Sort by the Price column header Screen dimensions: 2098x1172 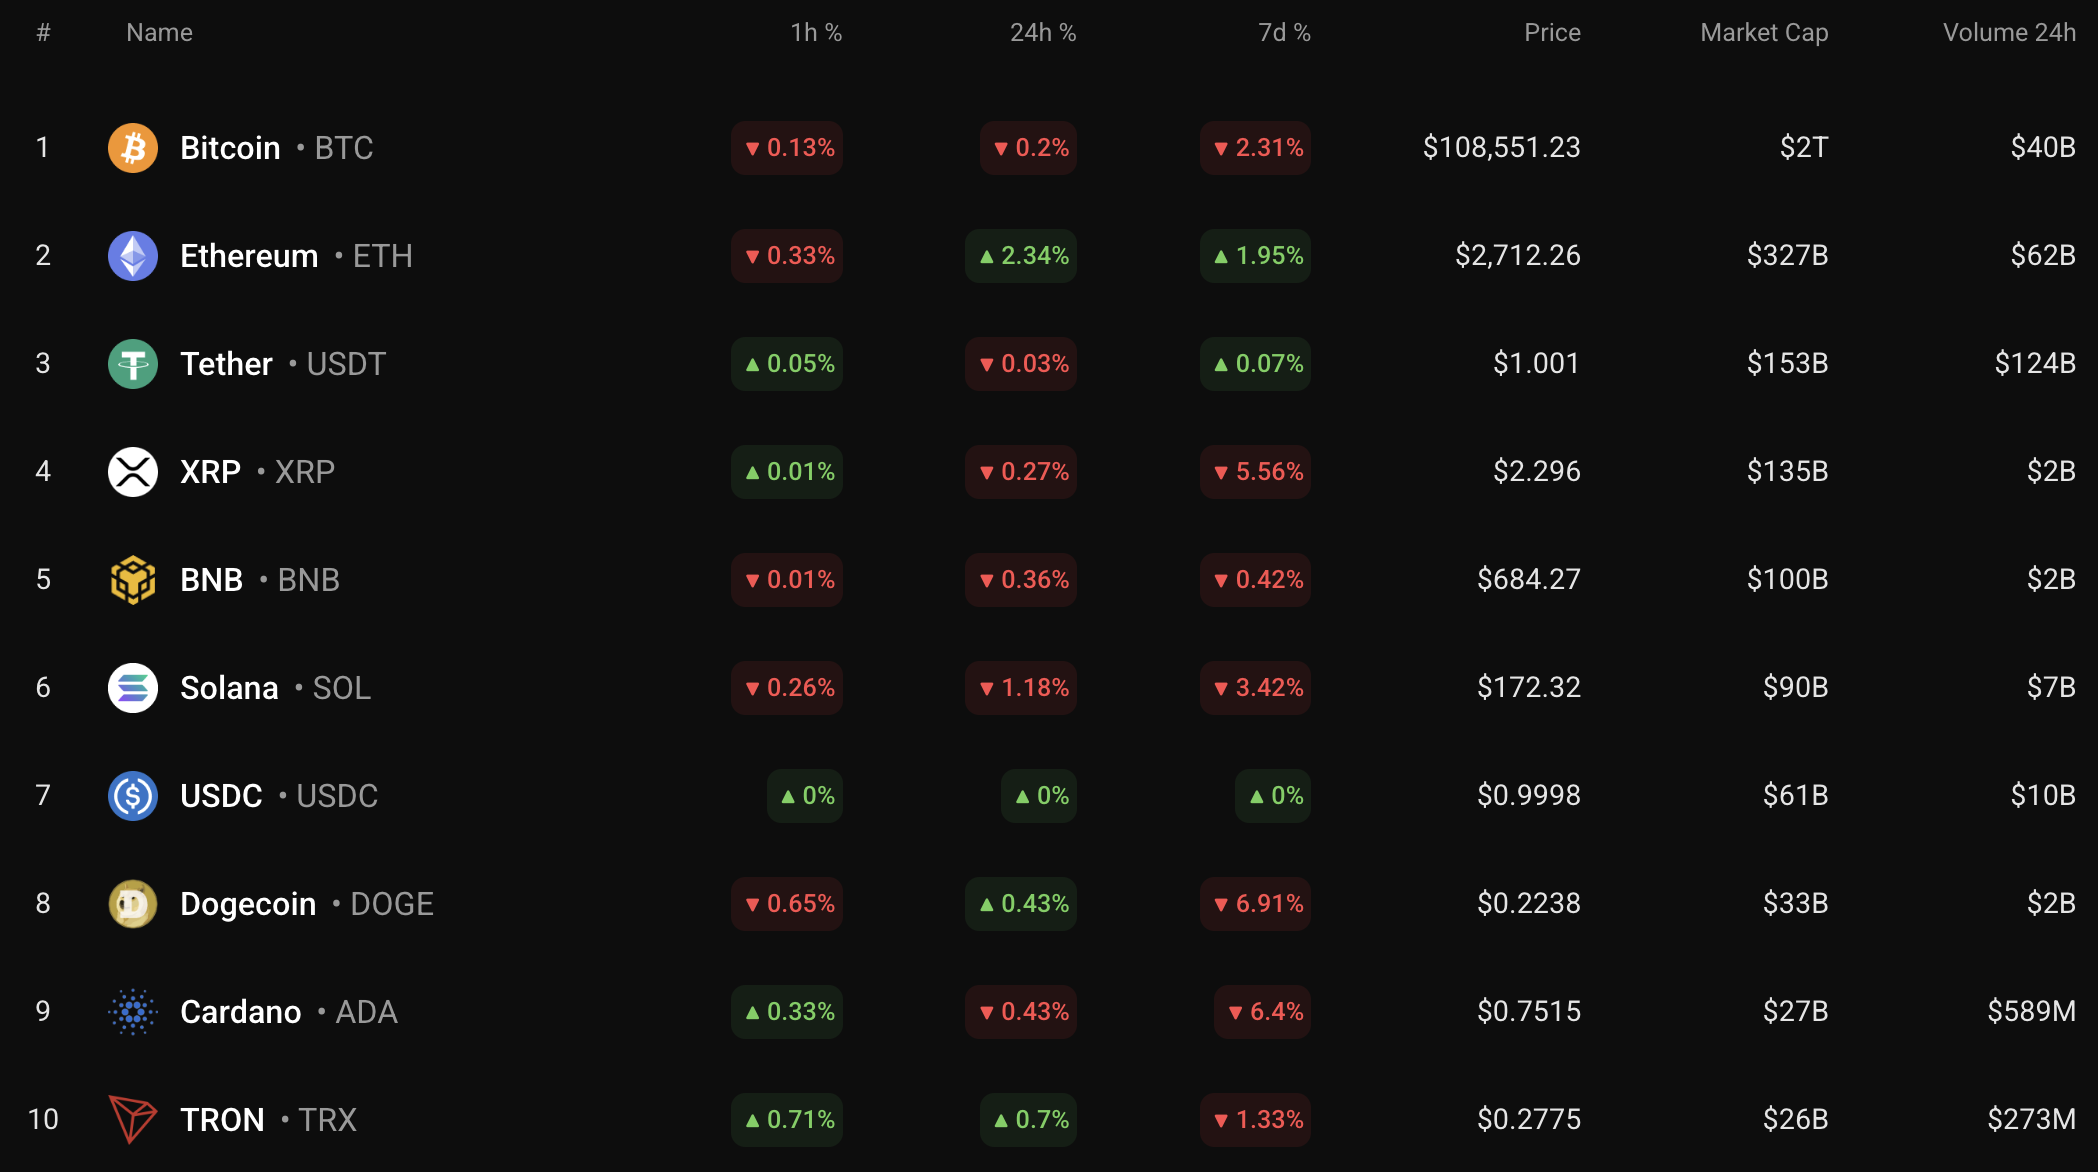pos(1552,33)
